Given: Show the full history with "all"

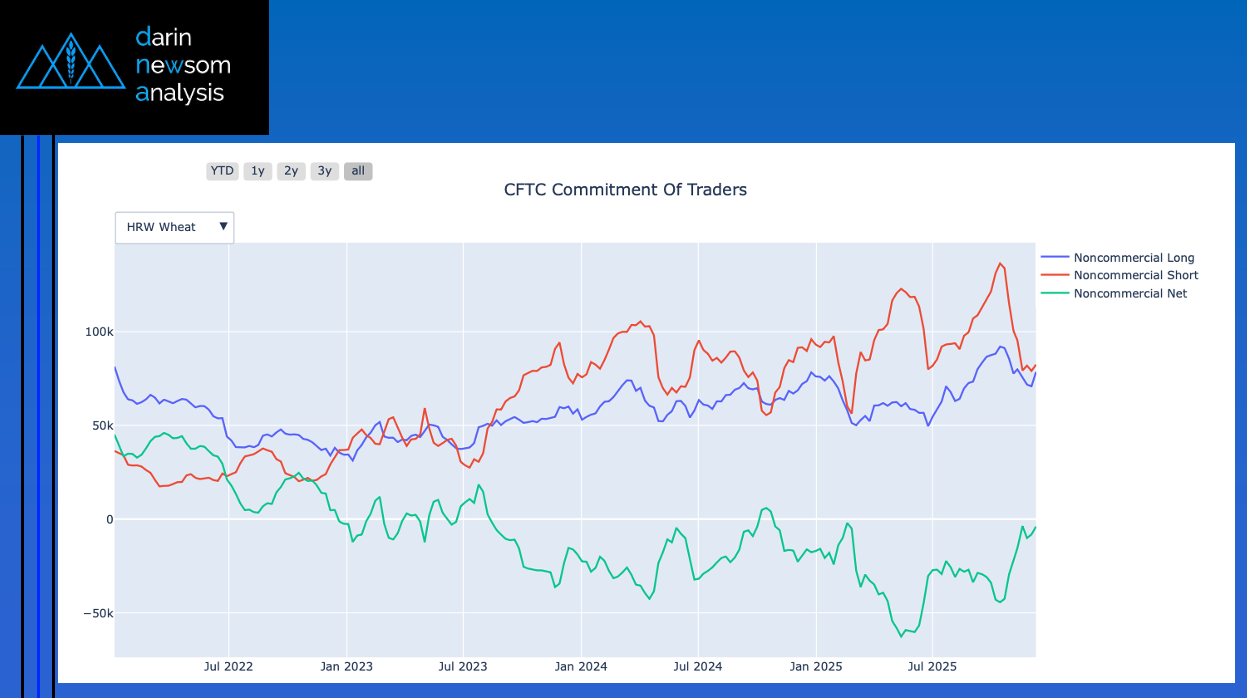Looking at the screenshot, I should (358, 171).
